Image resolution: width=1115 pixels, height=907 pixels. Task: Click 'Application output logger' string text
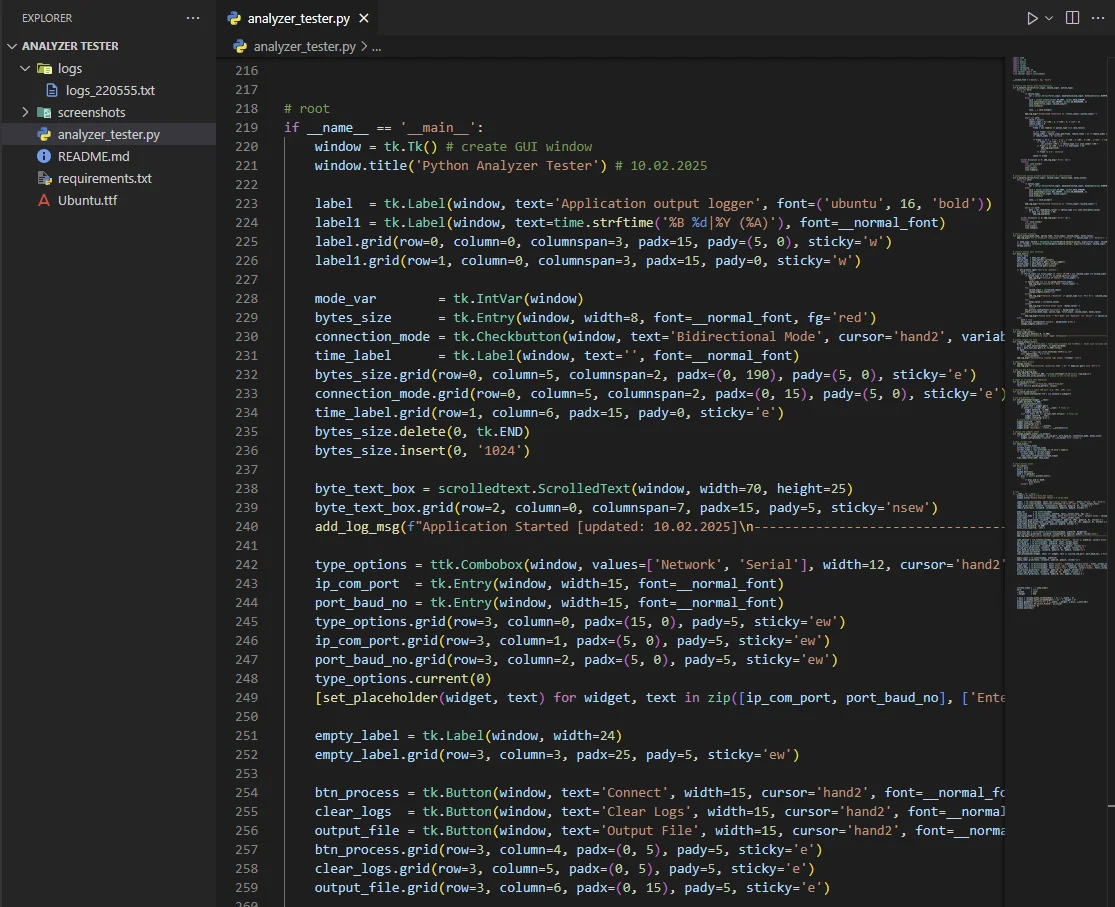[x=658, y=203]
